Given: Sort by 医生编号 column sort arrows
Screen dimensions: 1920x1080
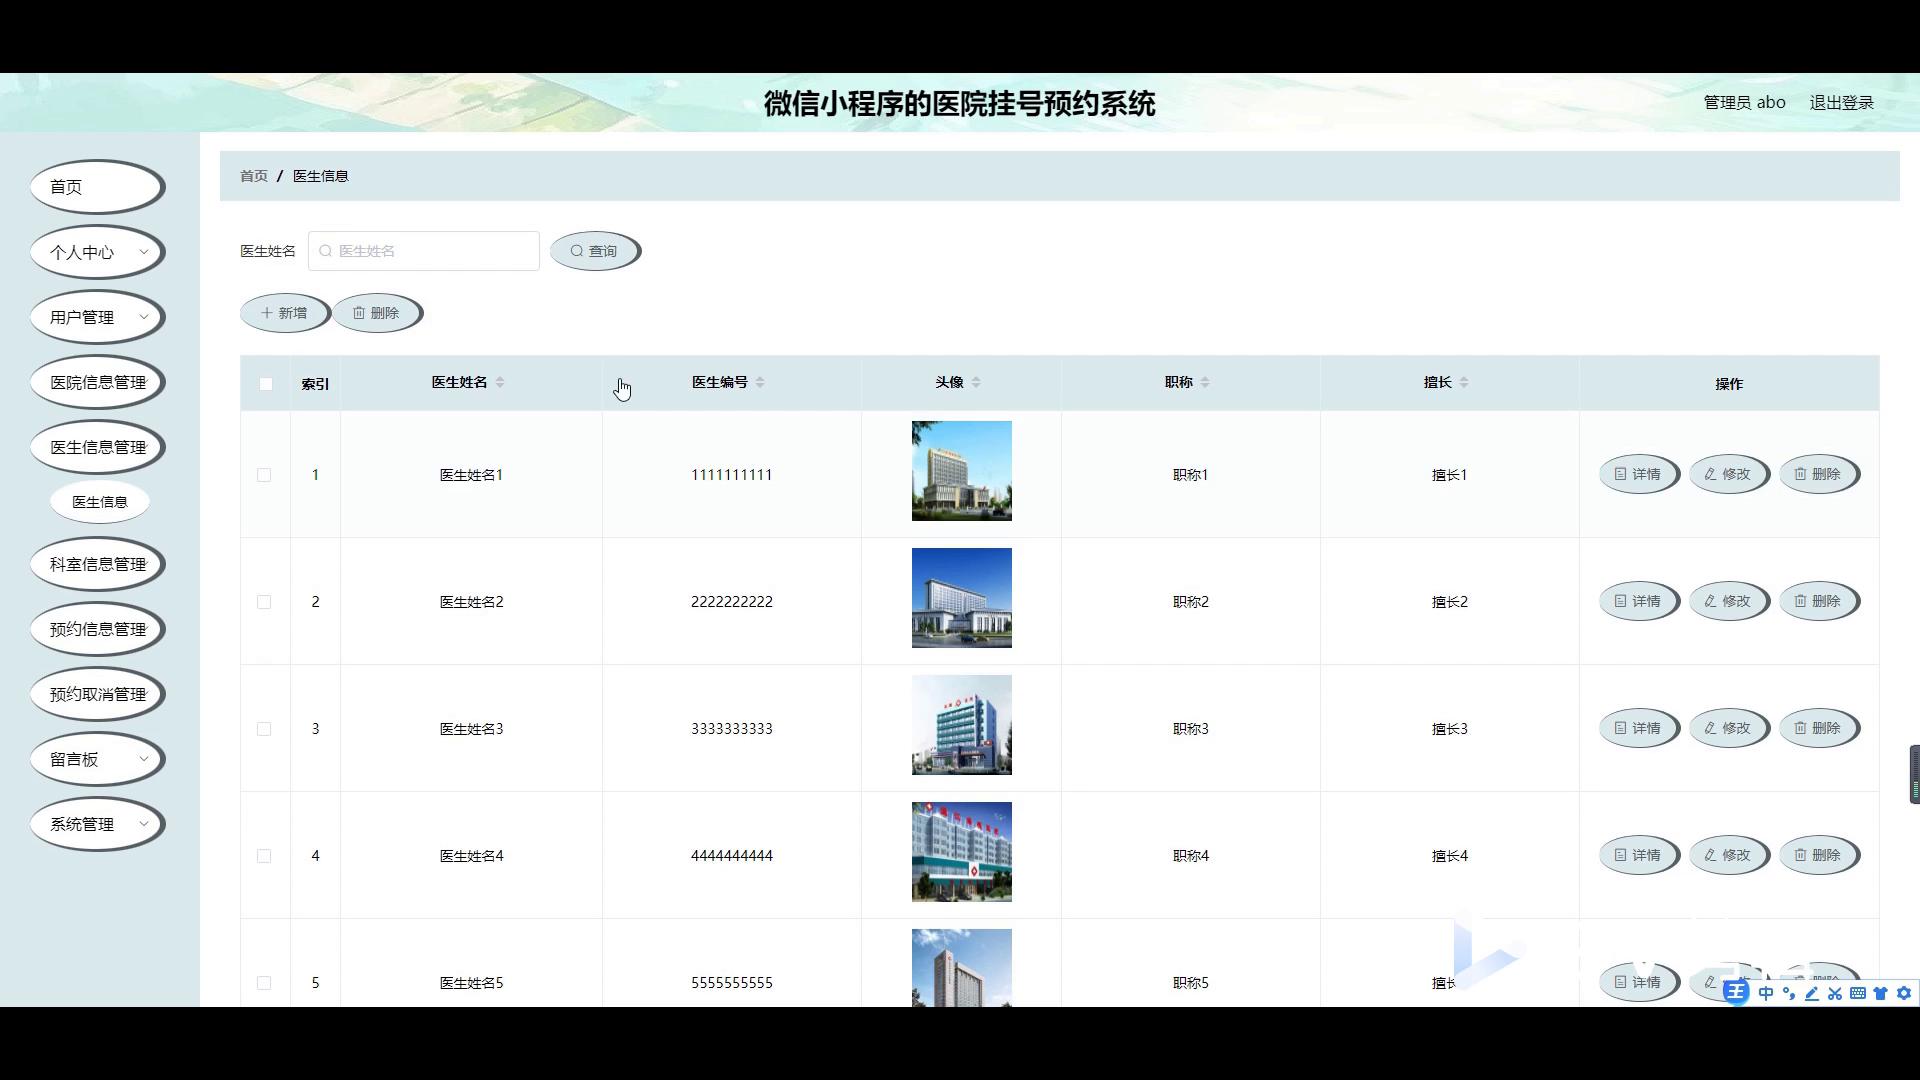Looking at the screenshot, I should click(x=760, y=382).
